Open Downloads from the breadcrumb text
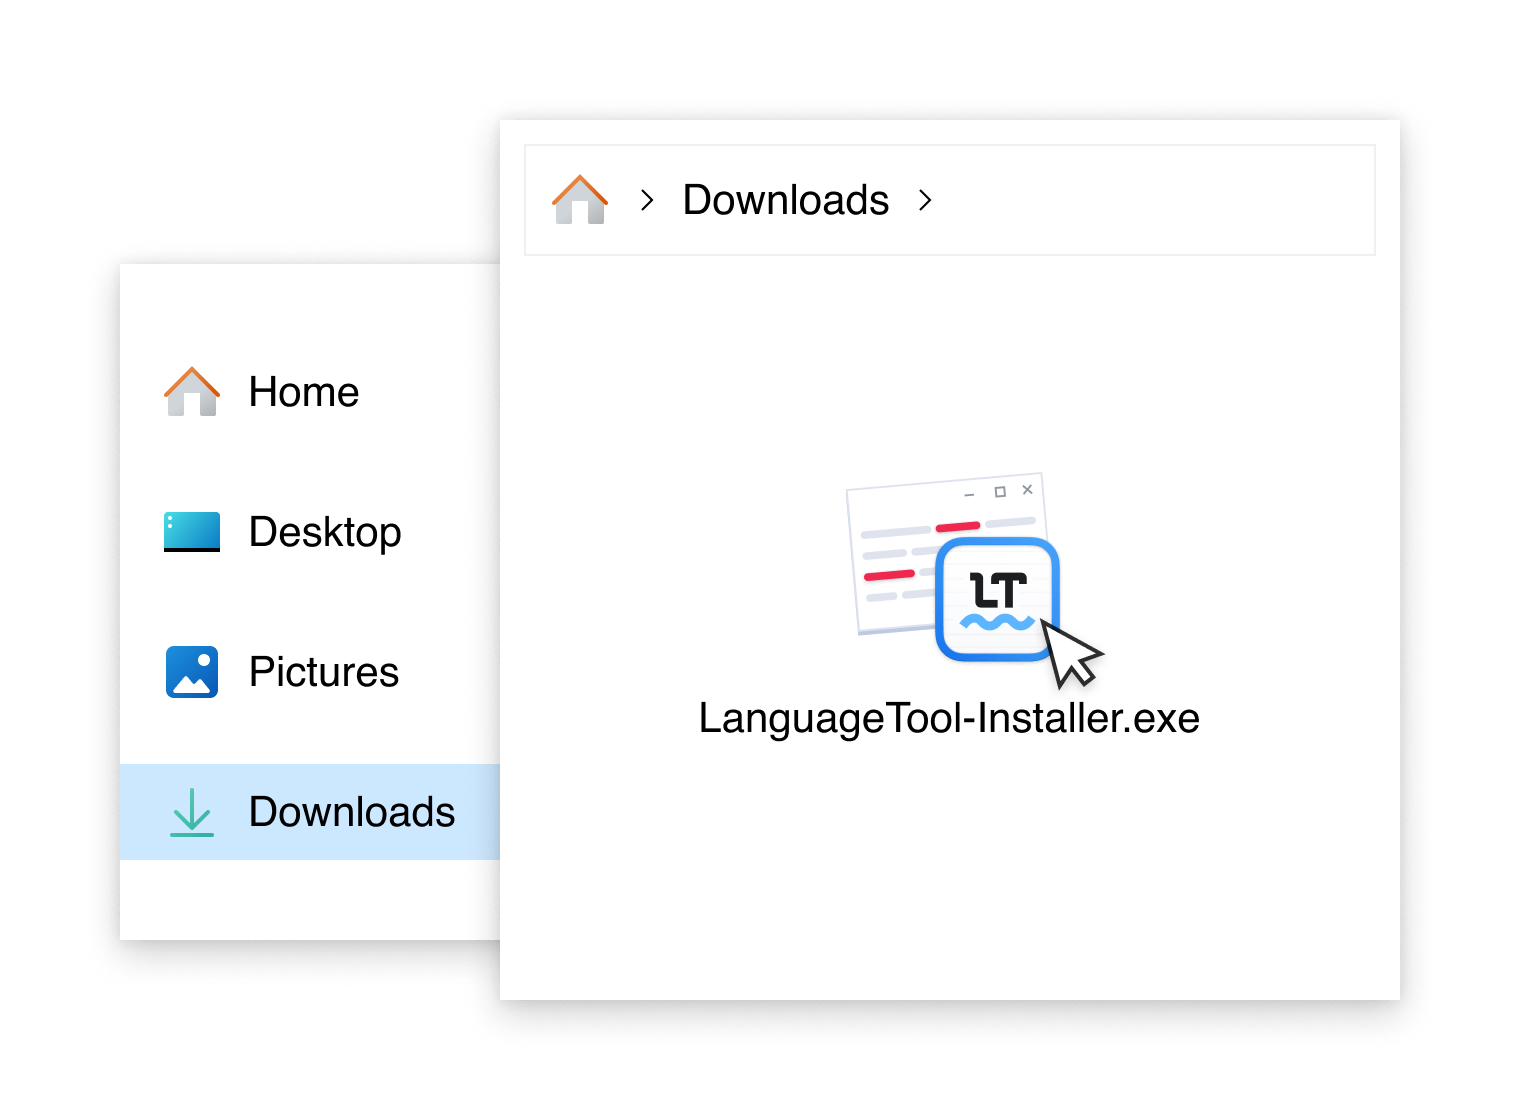 coord(786,199)
